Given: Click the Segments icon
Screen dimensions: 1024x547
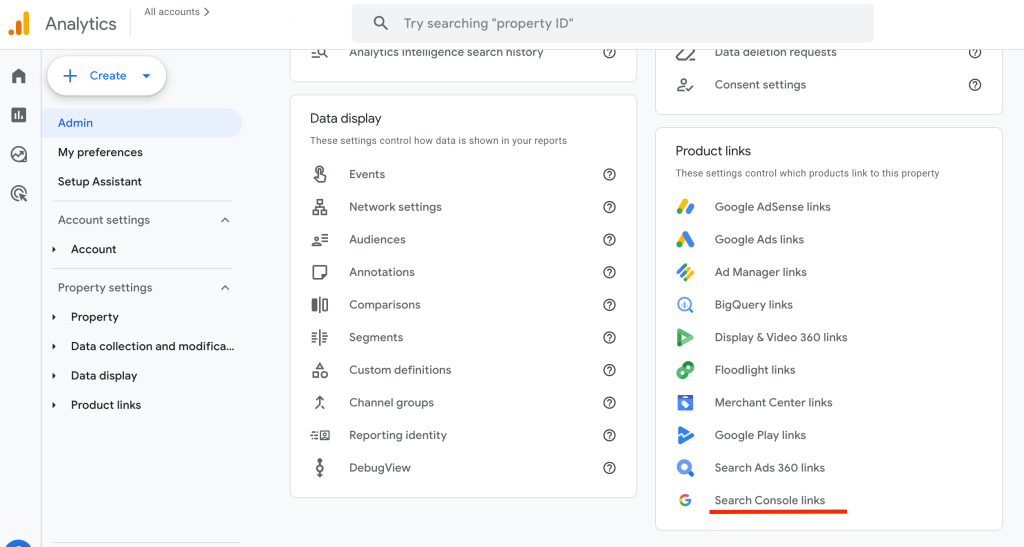Looking at the screenshot, I should (x=319, y=337).
